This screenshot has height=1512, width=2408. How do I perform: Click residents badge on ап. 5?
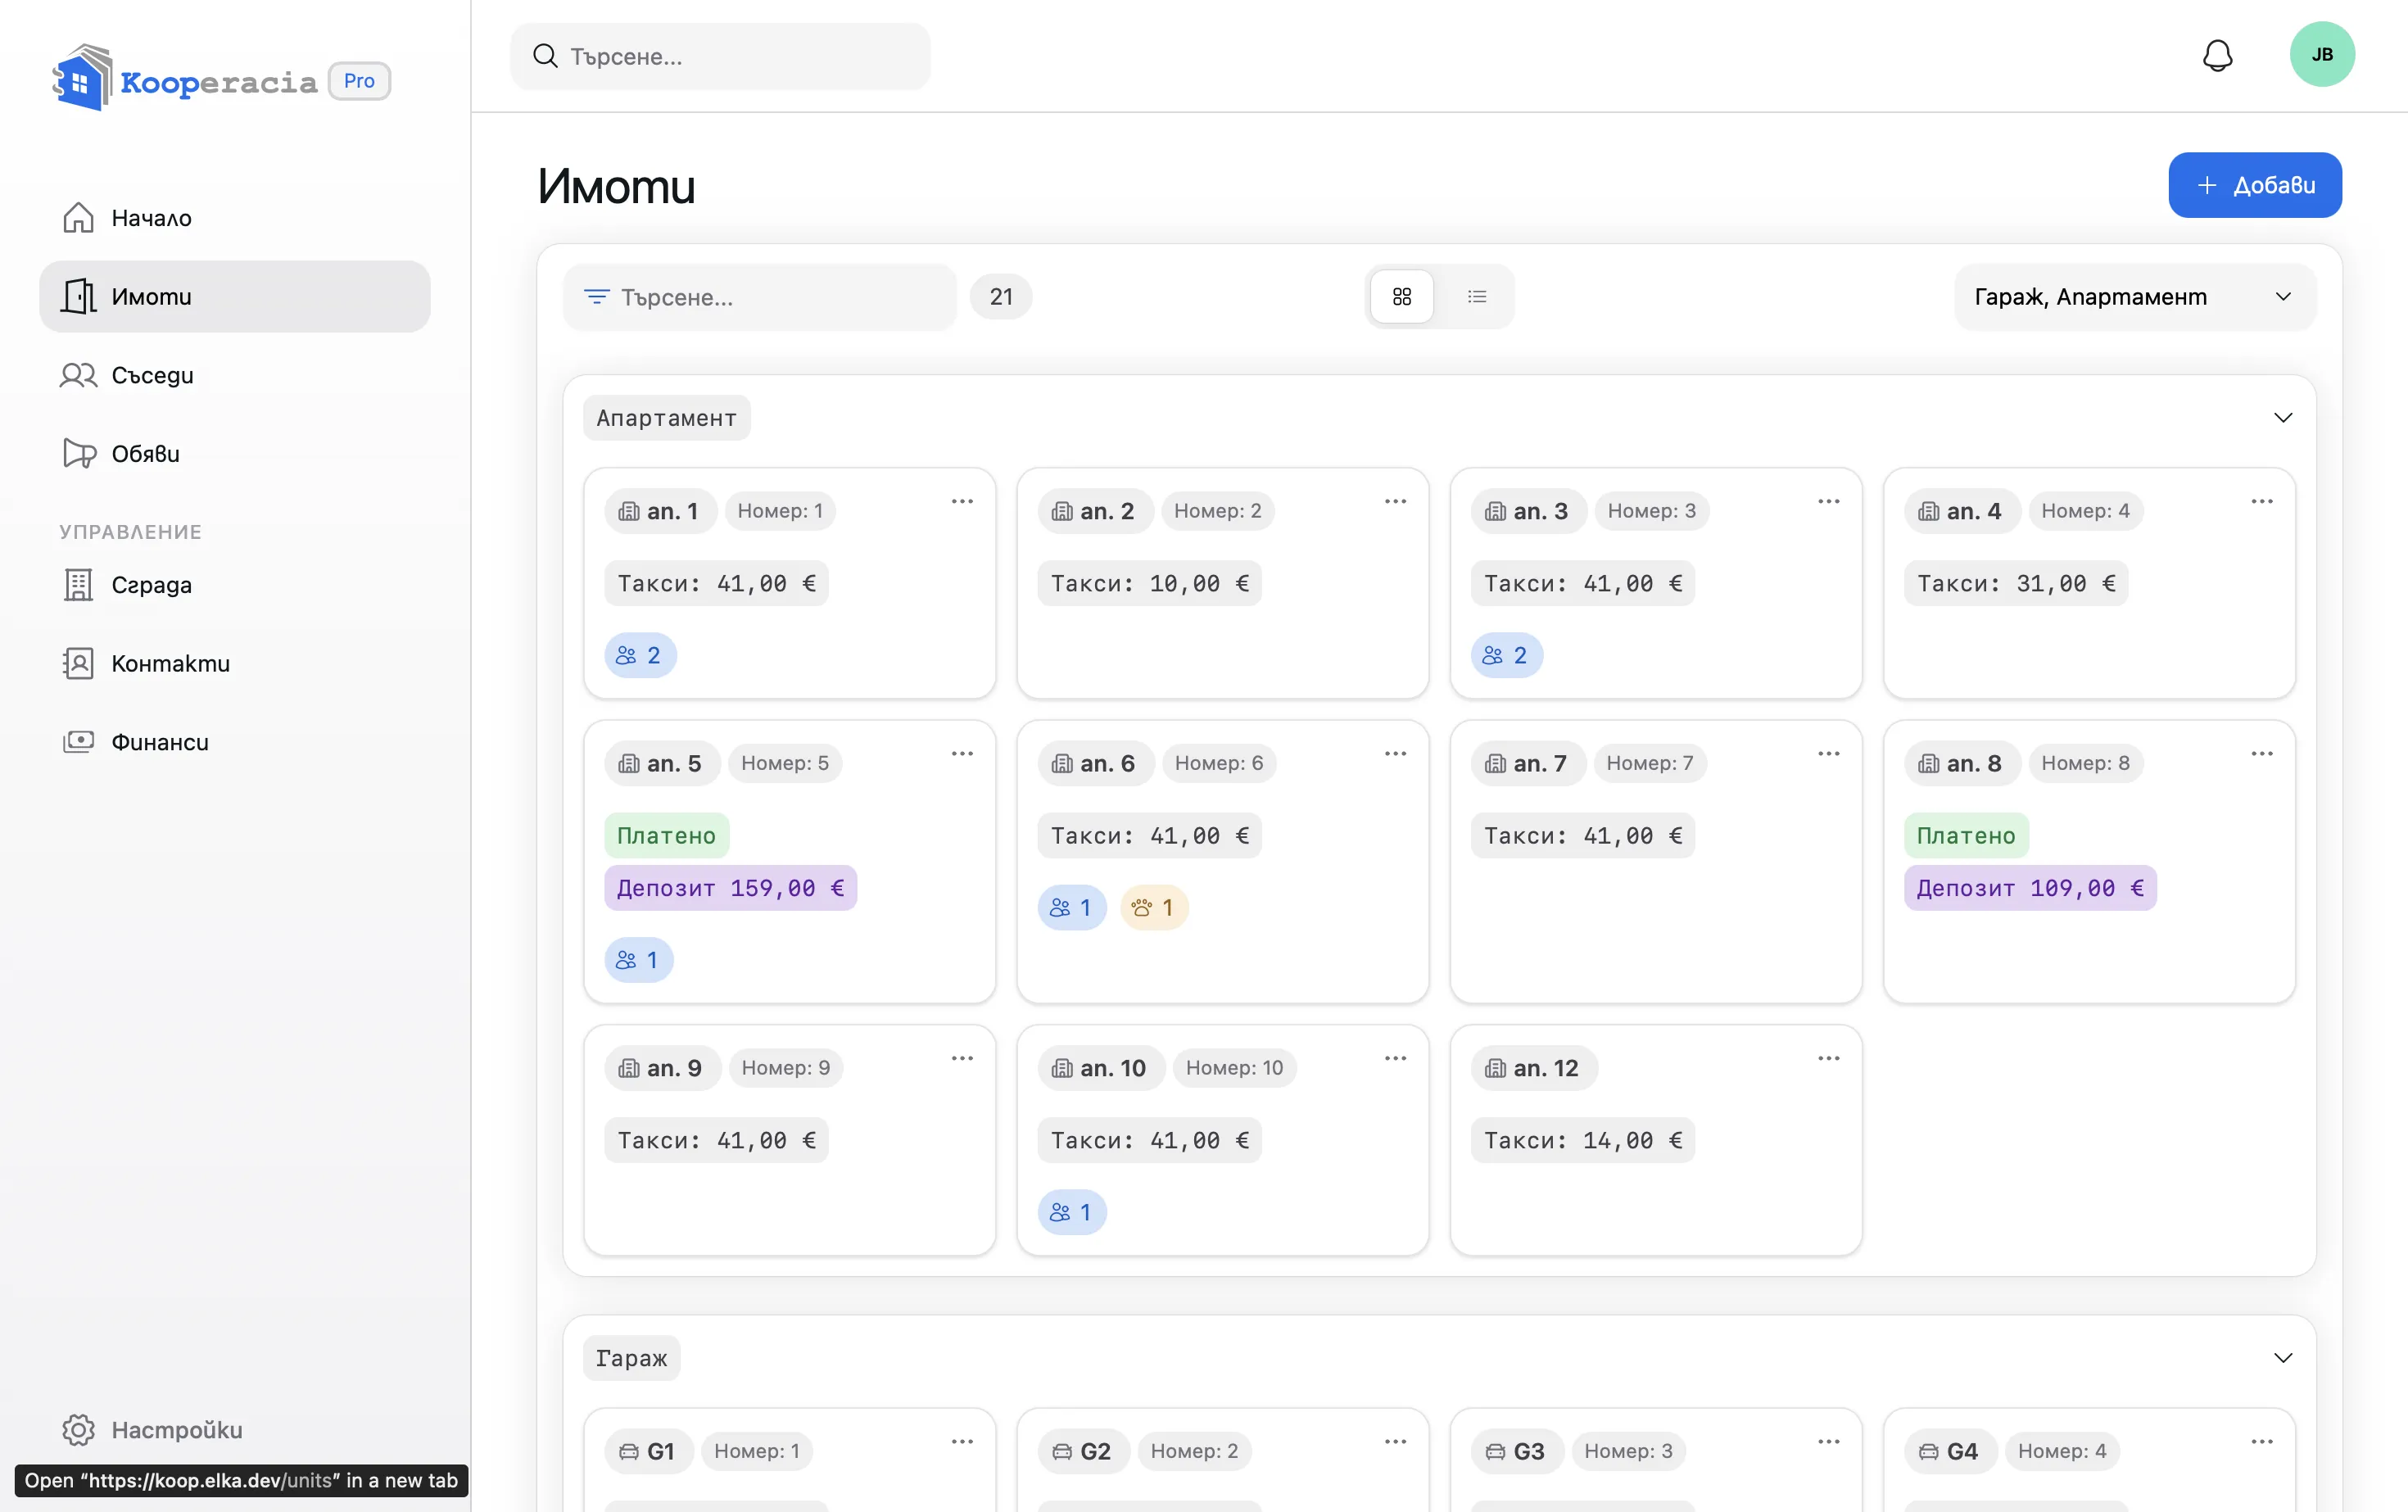pos(638,961)
